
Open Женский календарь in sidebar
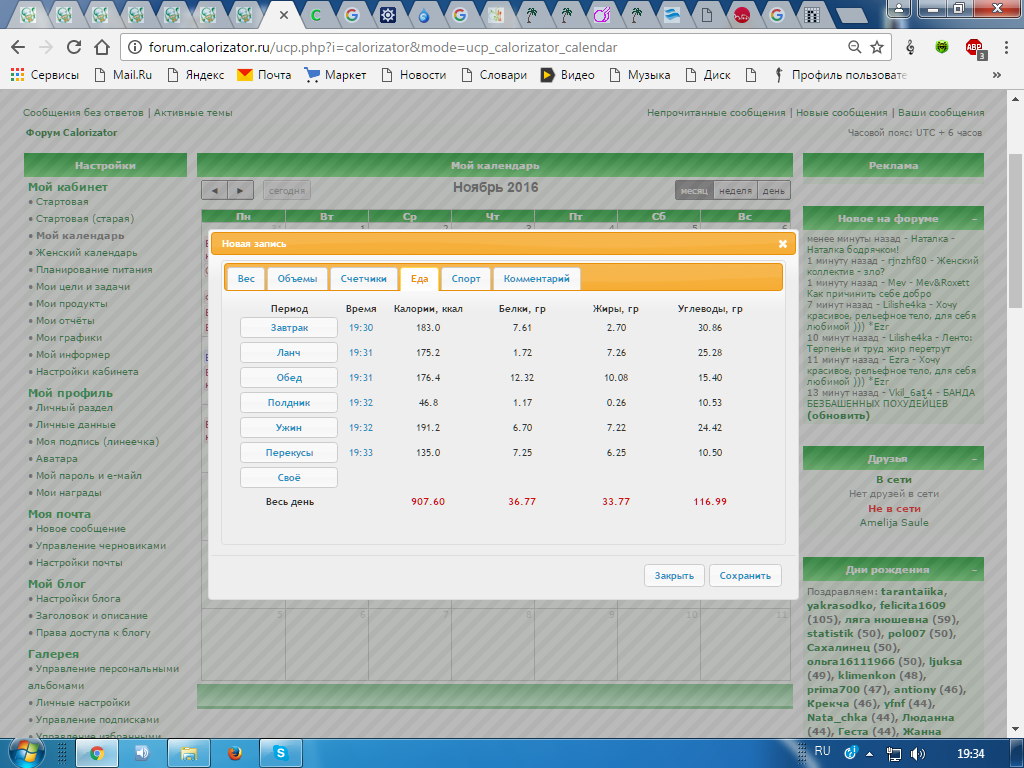[x=86, y=253]
